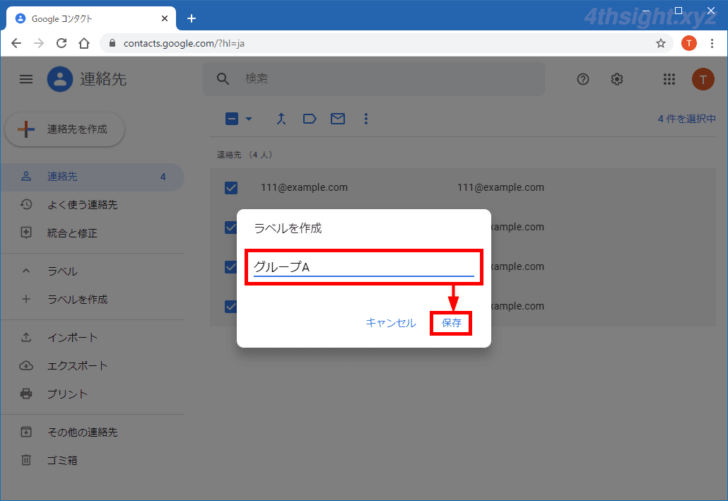Go to browser home page

[84, 43]
